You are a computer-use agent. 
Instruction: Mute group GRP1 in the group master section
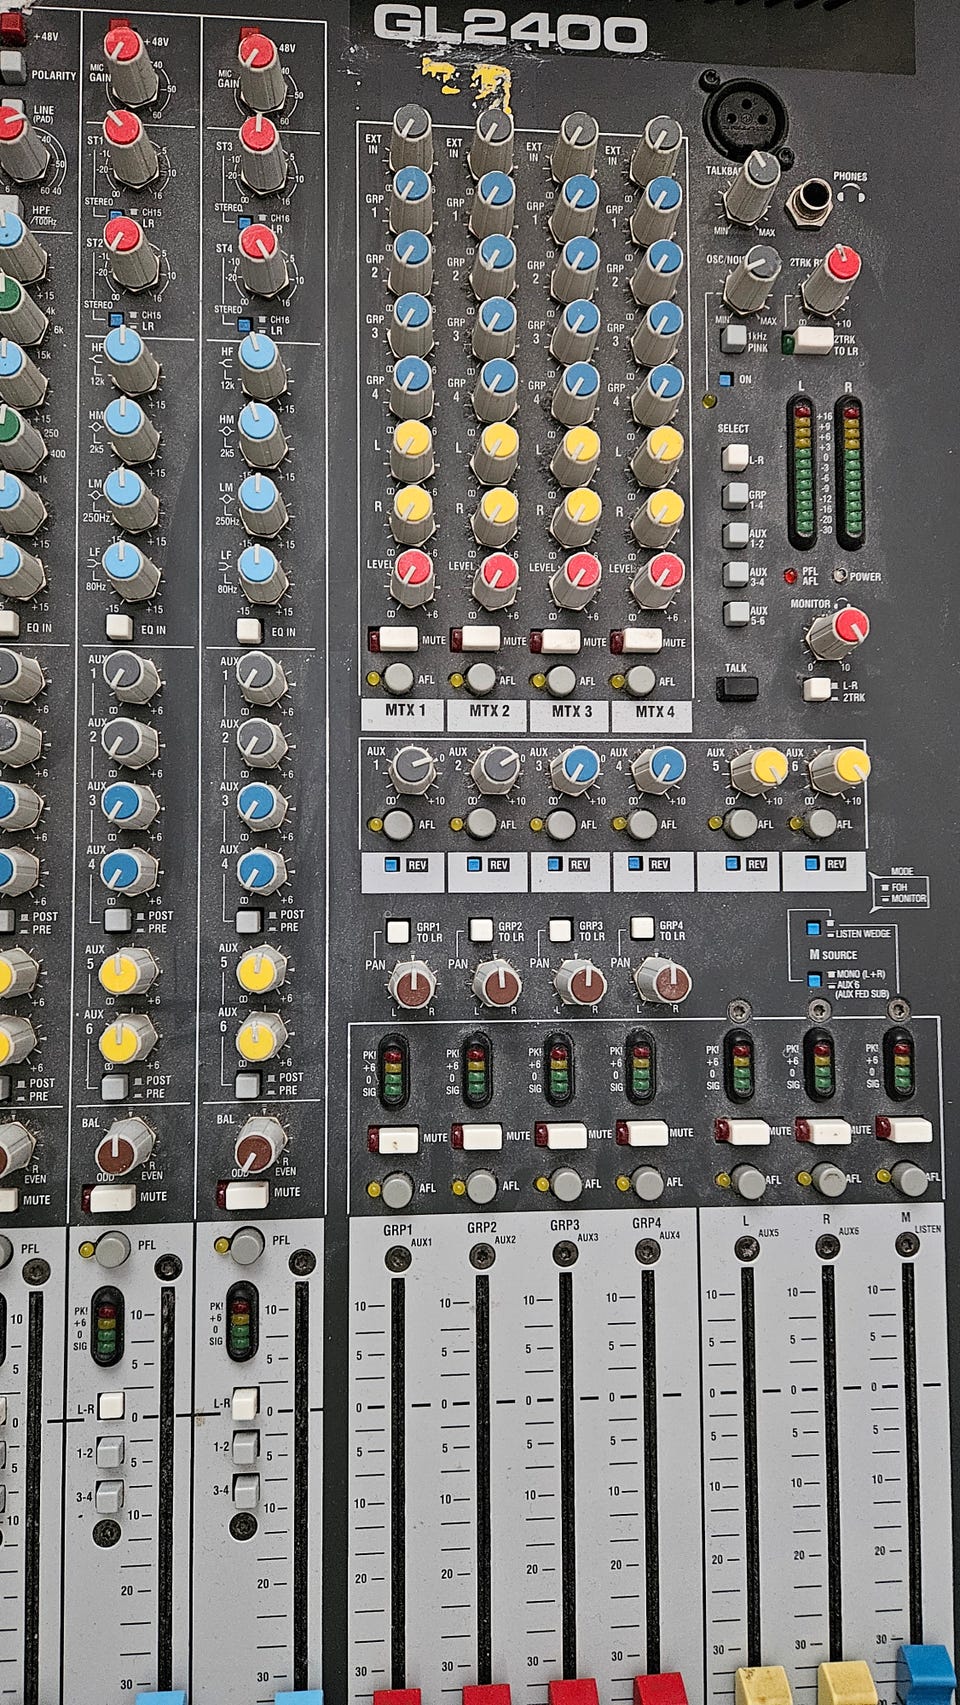(399, 1138)
